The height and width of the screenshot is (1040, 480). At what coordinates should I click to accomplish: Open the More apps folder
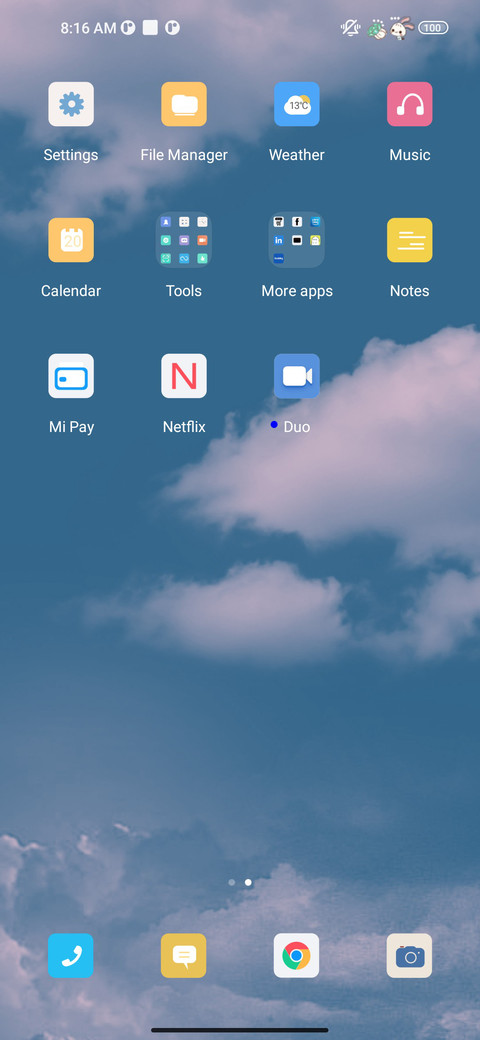coord(296,240)
